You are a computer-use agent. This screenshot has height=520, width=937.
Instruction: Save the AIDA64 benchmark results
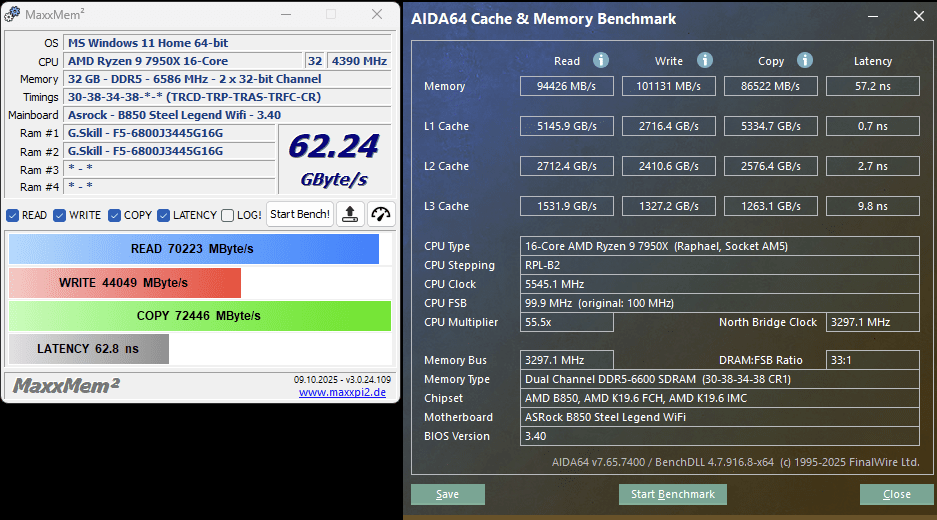click(x=448, y=494)
